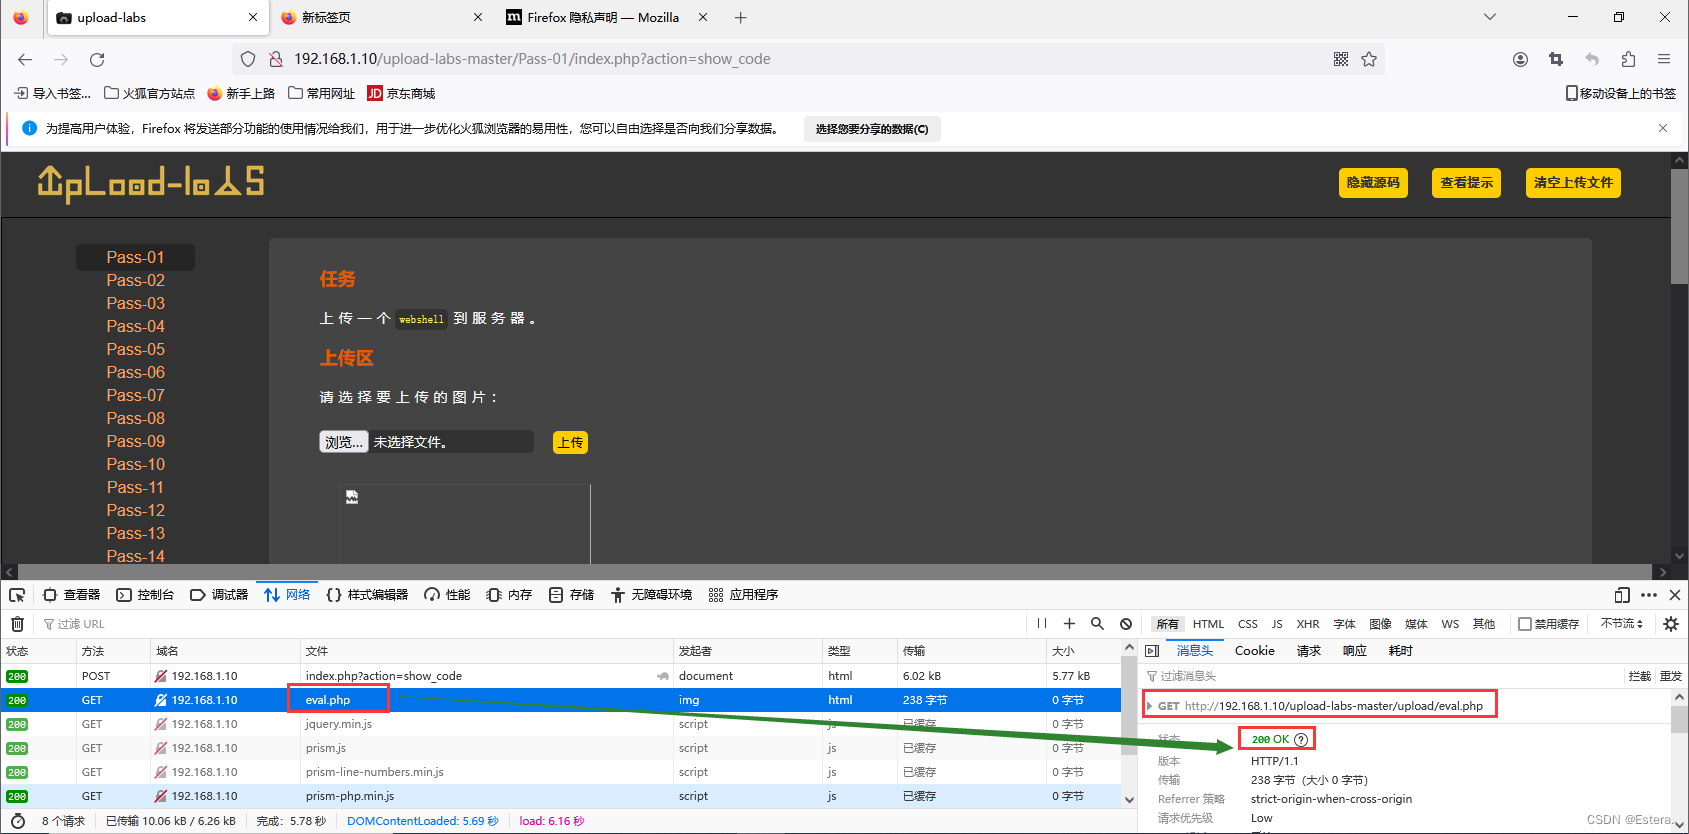Open the Firefox account icon
This screenshot has height=834, width=1689.
[1520, 59]
